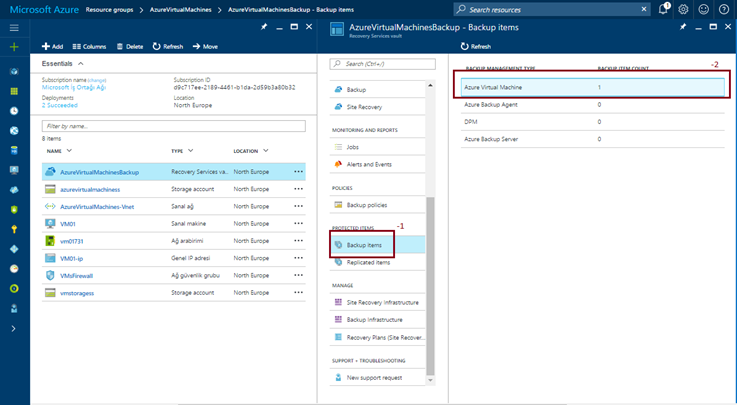Click the vm01731 network interface icon
Viewport: 737px width, 405px height.
pos(50,241)
